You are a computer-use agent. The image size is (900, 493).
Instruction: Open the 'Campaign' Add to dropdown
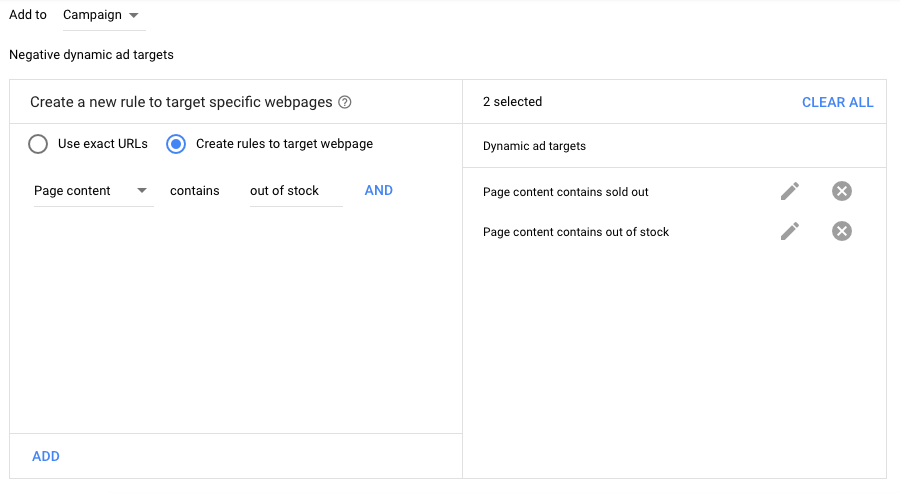(x=104, y=15)
